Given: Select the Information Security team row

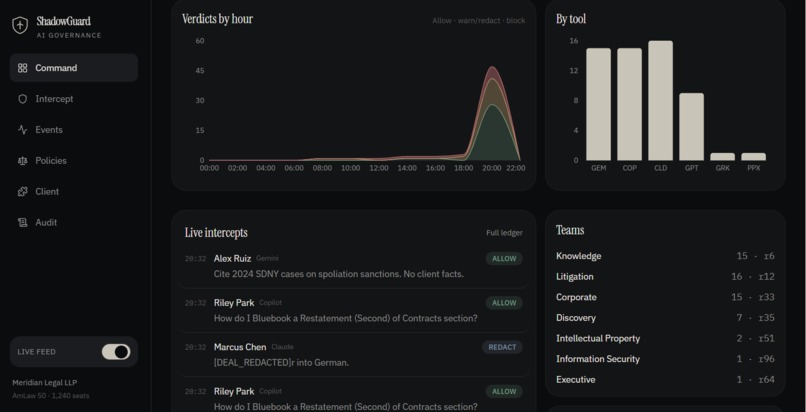Looking at the screenshot, I should click(x=665, y=359).
